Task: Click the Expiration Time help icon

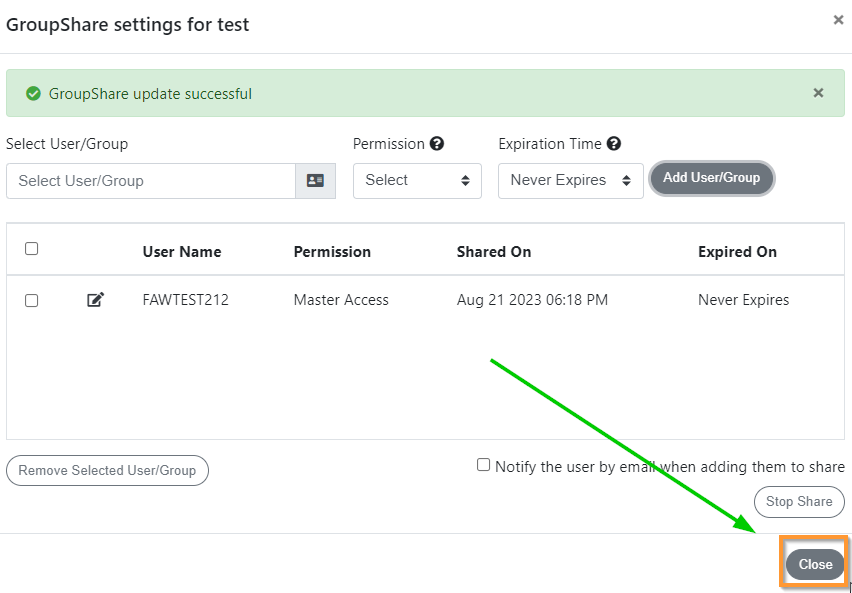Action: (613, 143)
